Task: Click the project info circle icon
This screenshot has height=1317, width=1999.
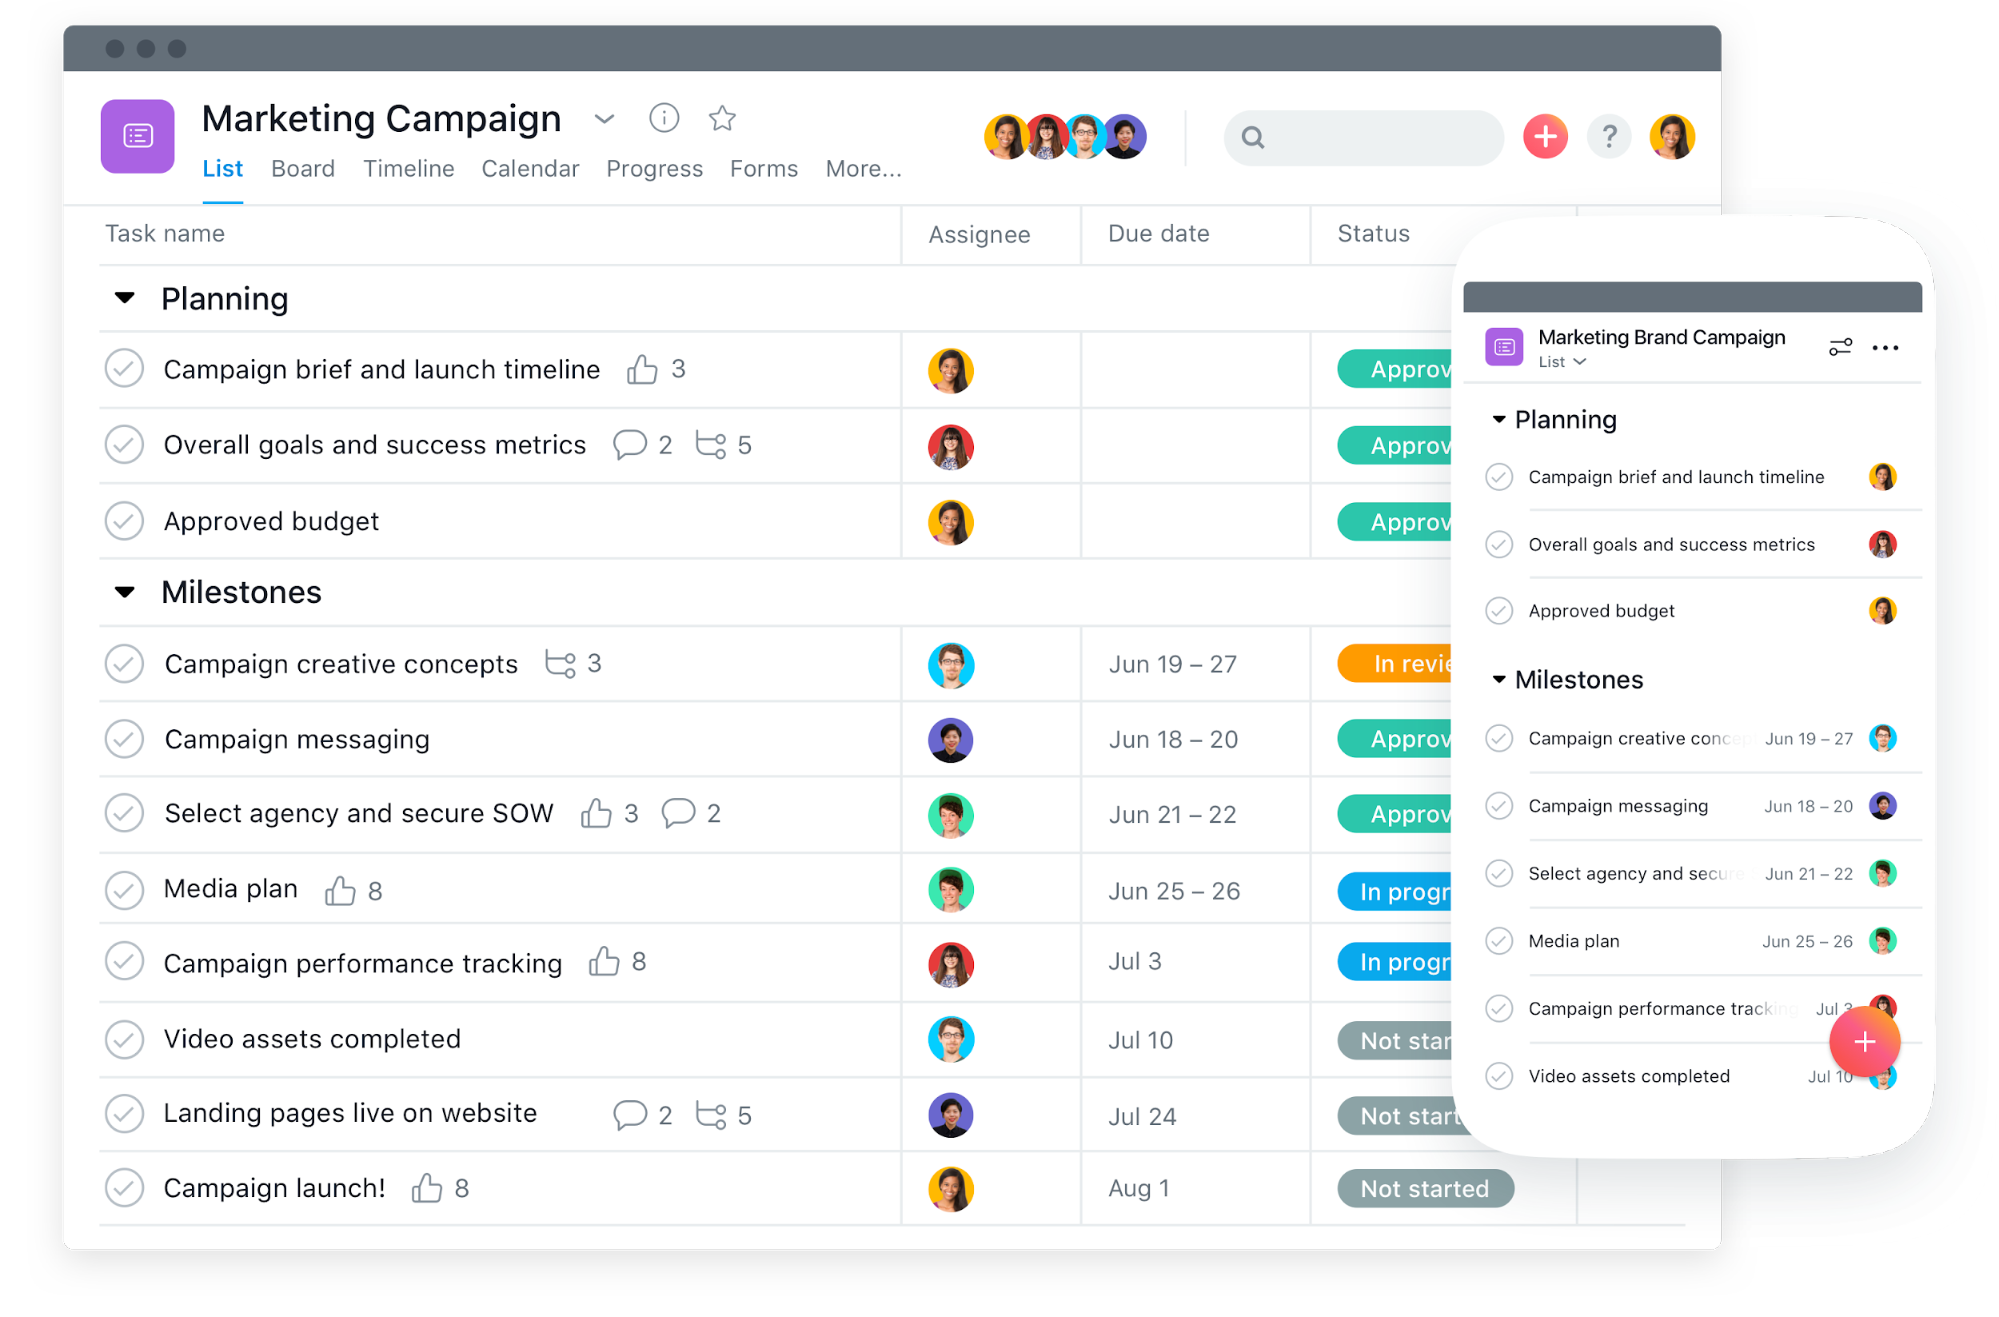Action: [x=664, y=121]
